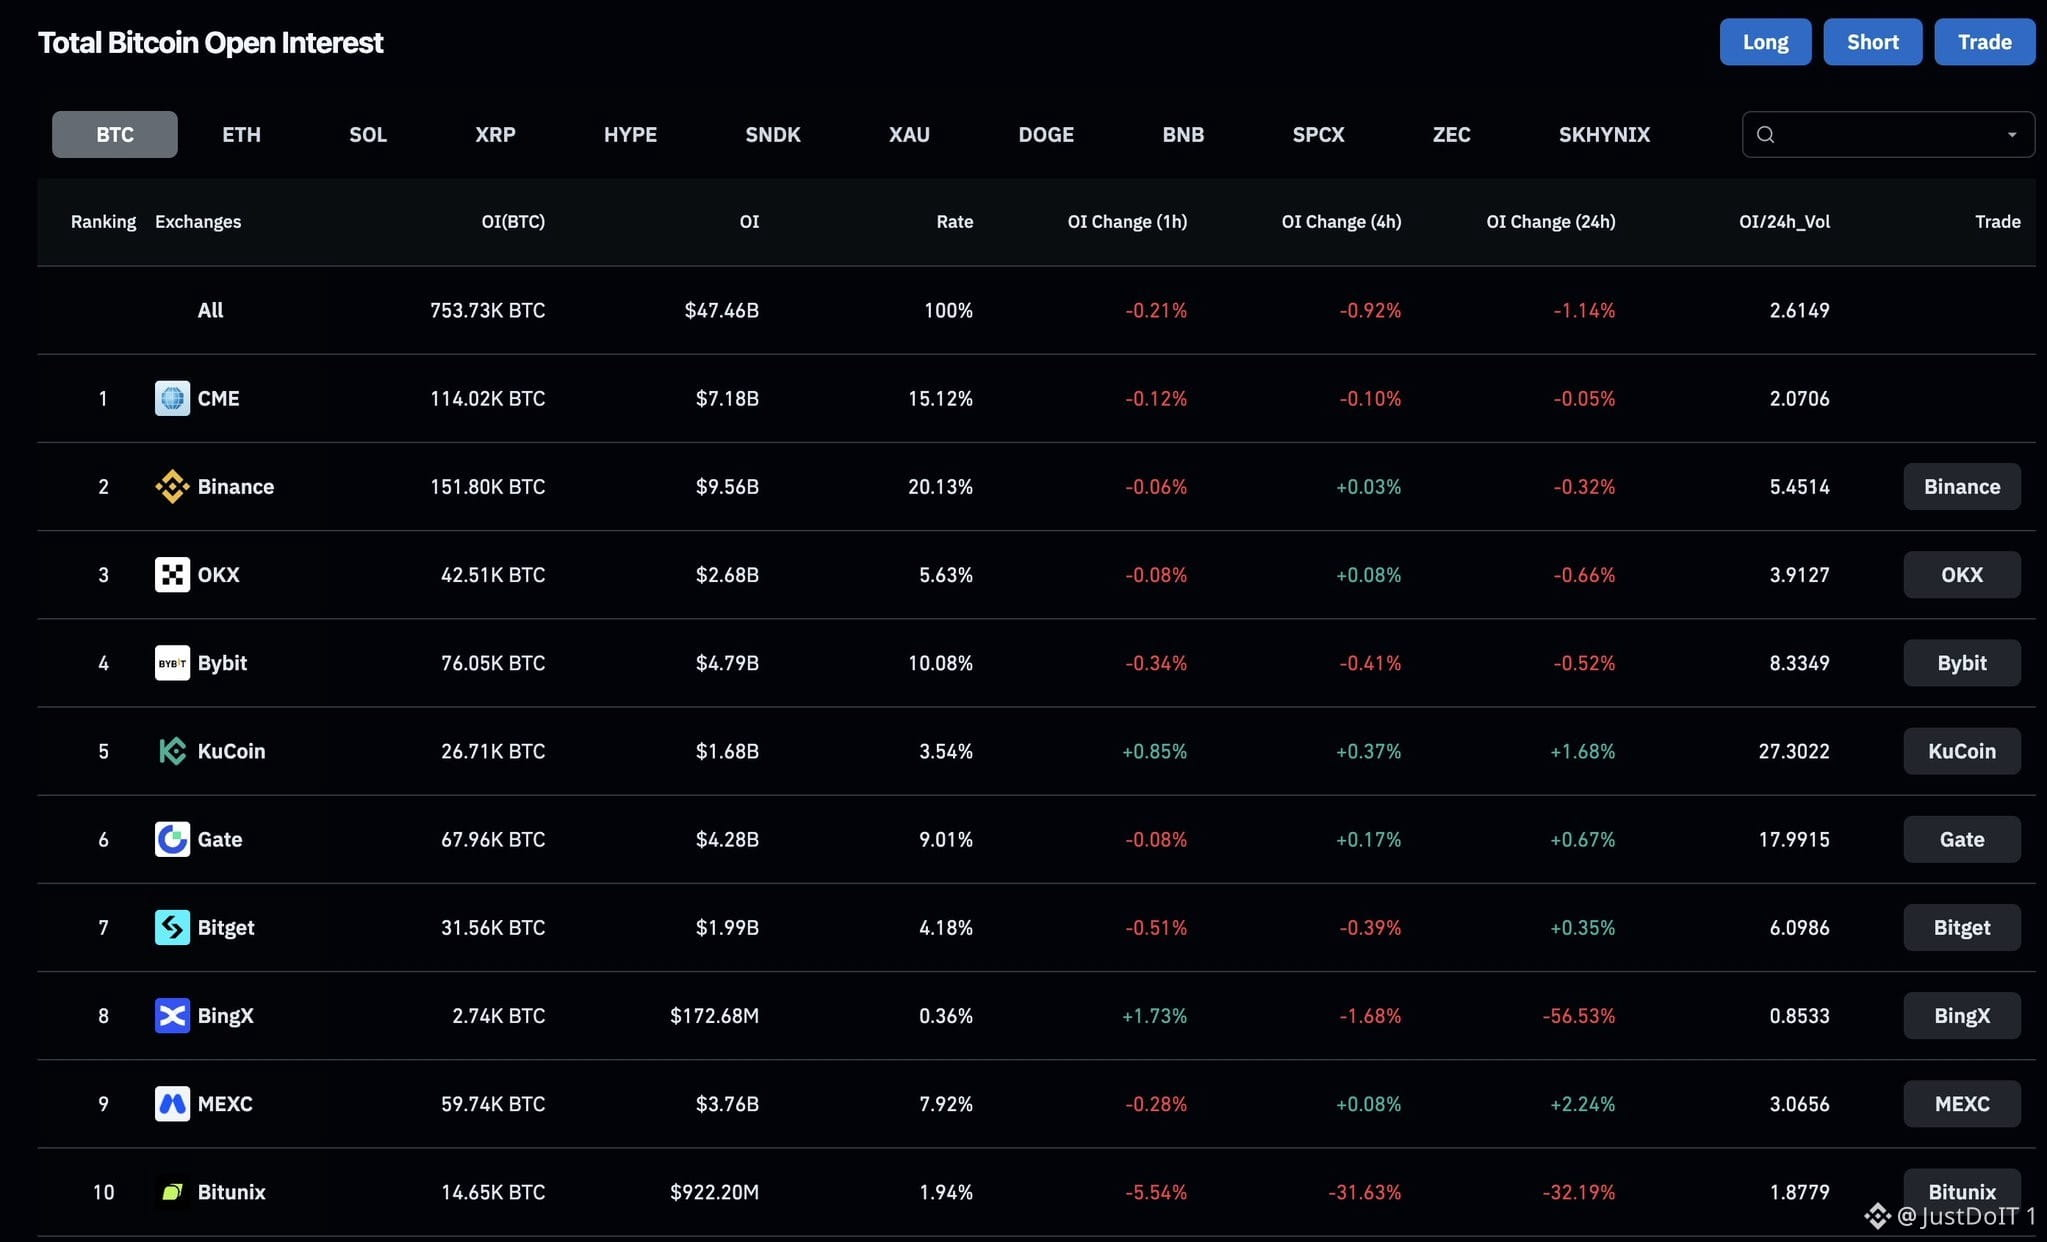Open the Bybit trade button
This screenshot has height=1242, width=2047.
1961,662
